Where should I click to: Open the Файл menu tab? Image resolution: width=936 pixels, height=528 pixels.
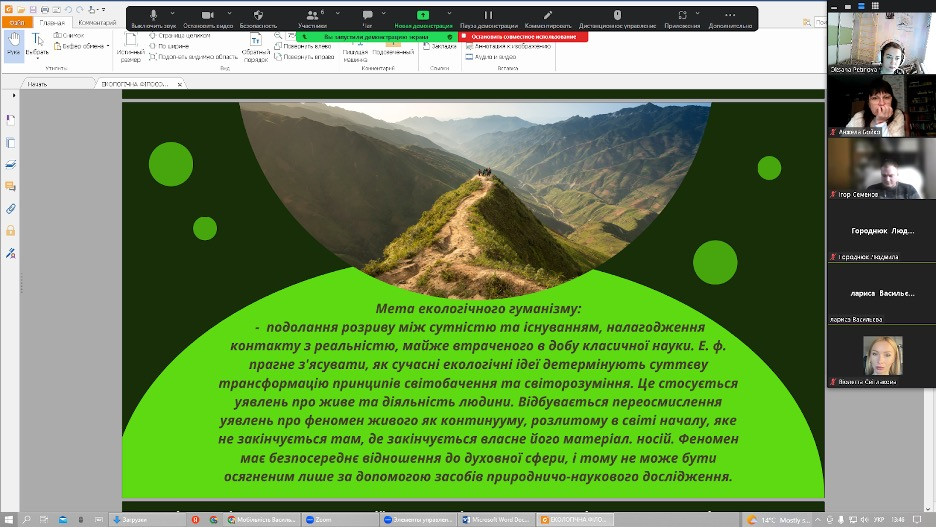pos(17,22)
